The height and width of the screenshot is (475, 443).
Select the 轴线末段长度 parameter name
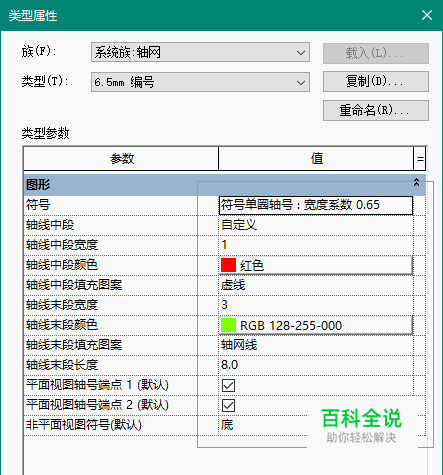tap(121, 365)
